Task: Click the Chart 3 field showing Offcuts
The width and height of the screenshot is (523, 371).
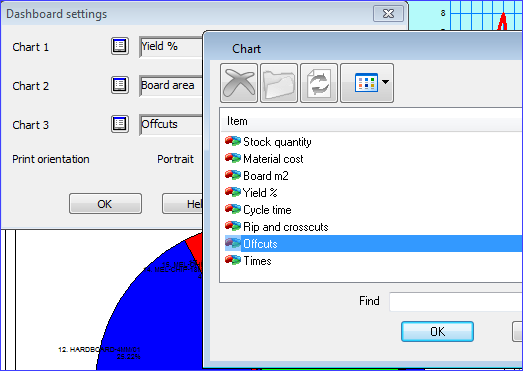Action: click(x=171, y=124)
